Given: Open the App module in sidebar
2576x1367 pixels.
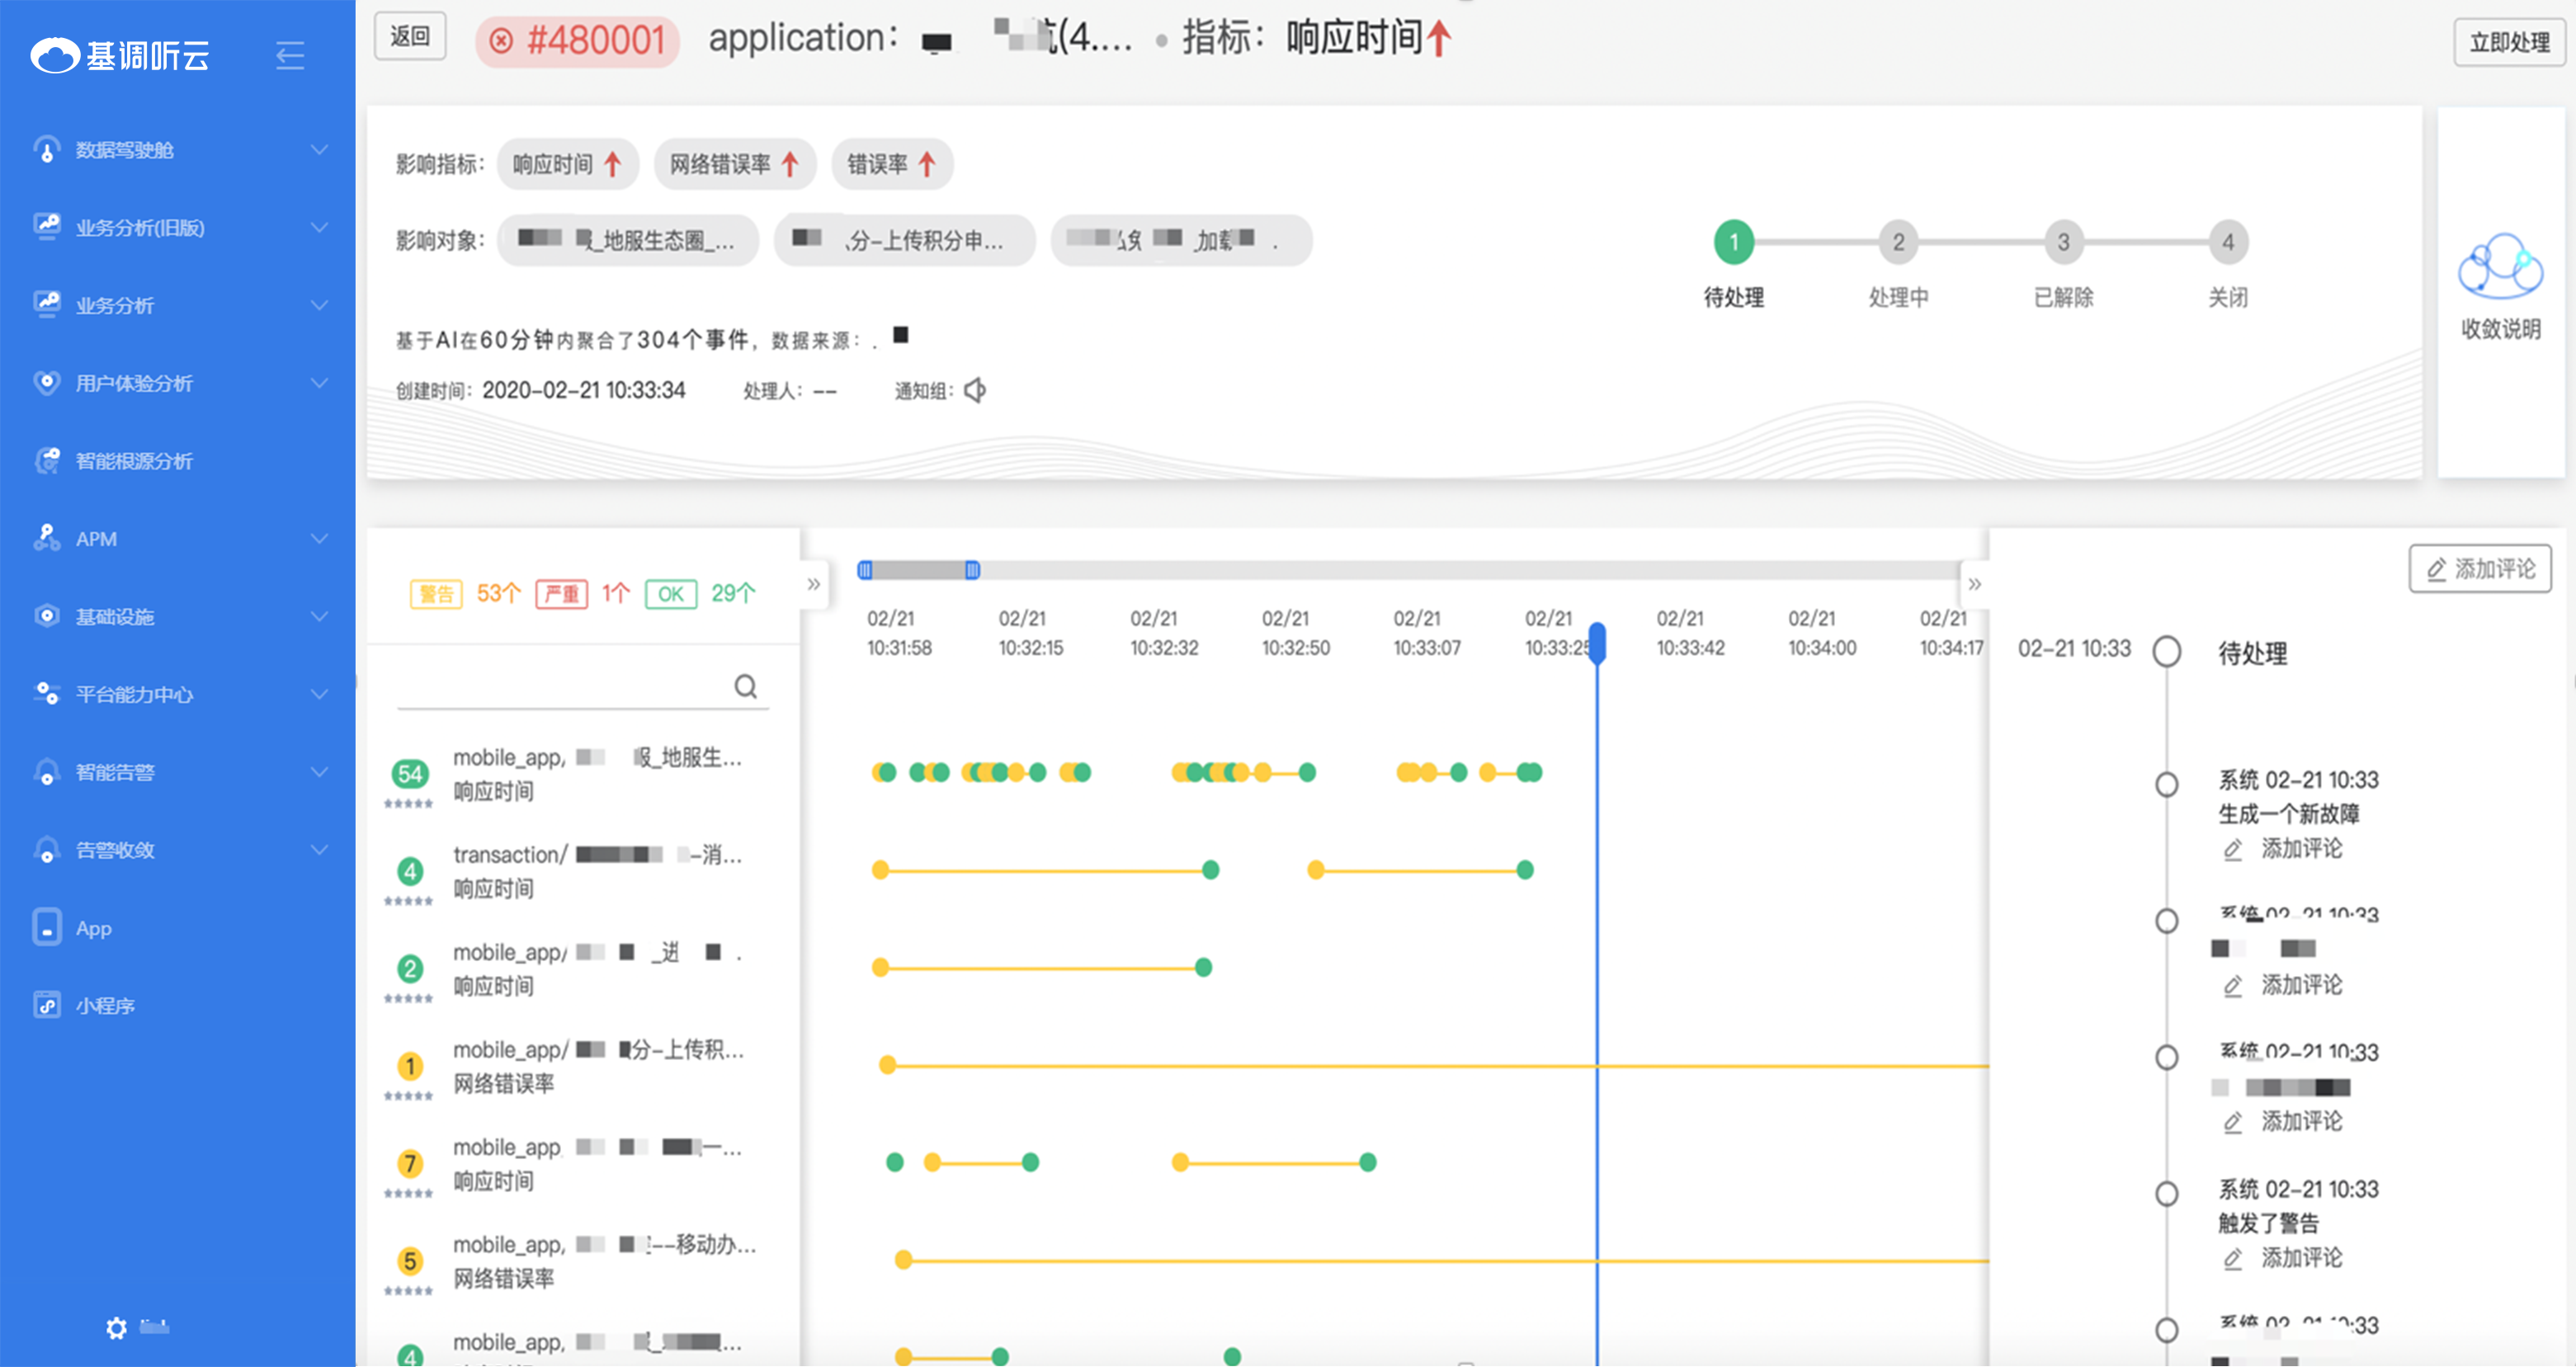Looking at the screenshot, I should (93, 927).
